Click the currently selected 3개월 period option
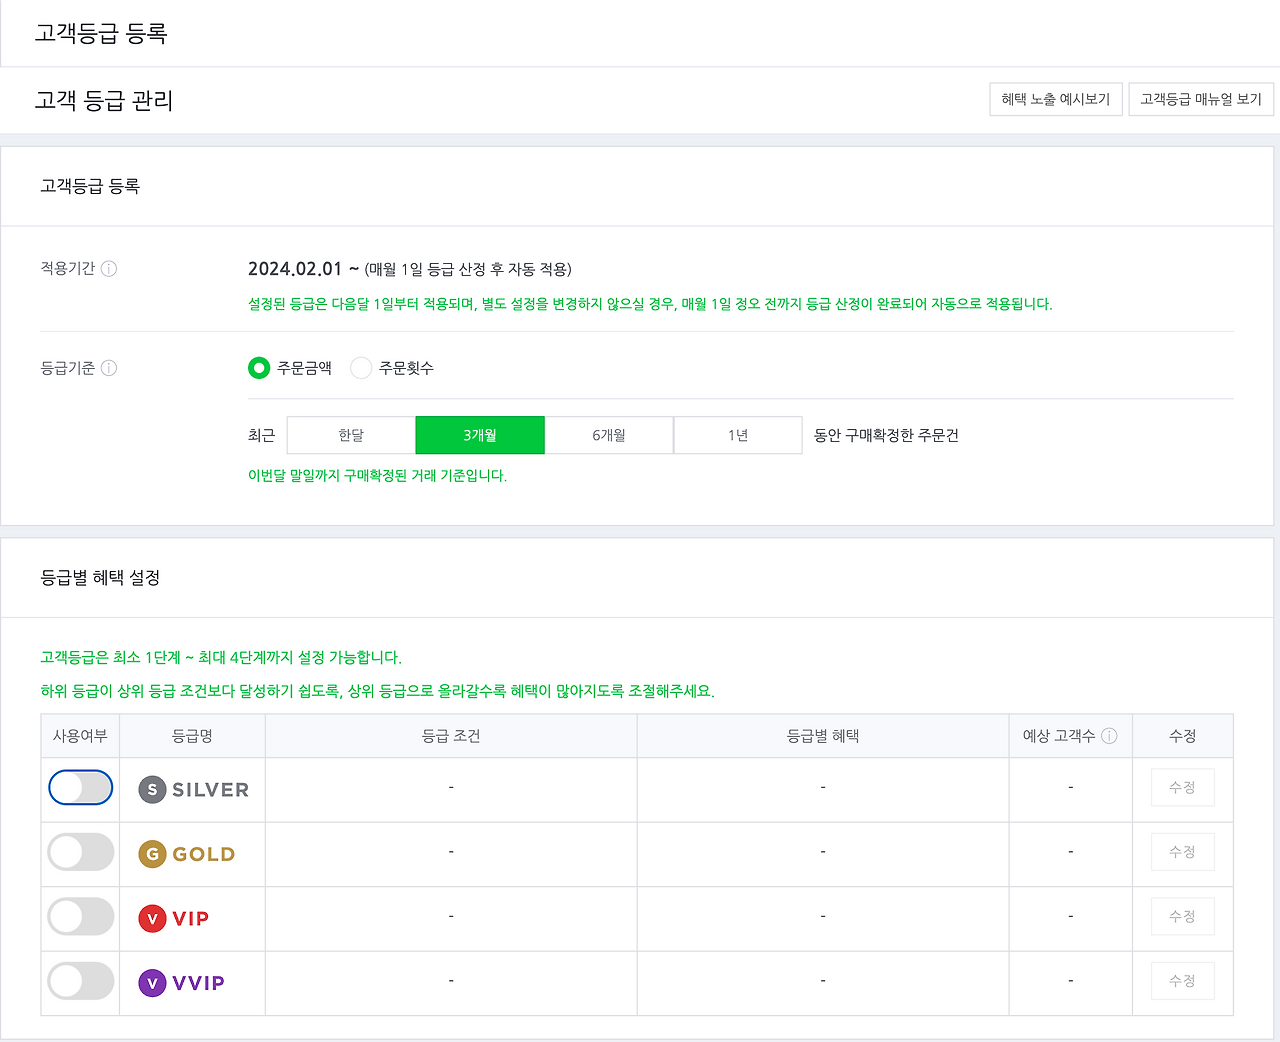This screenshot has height=1042, width=1280. click(x=480, y=435)
